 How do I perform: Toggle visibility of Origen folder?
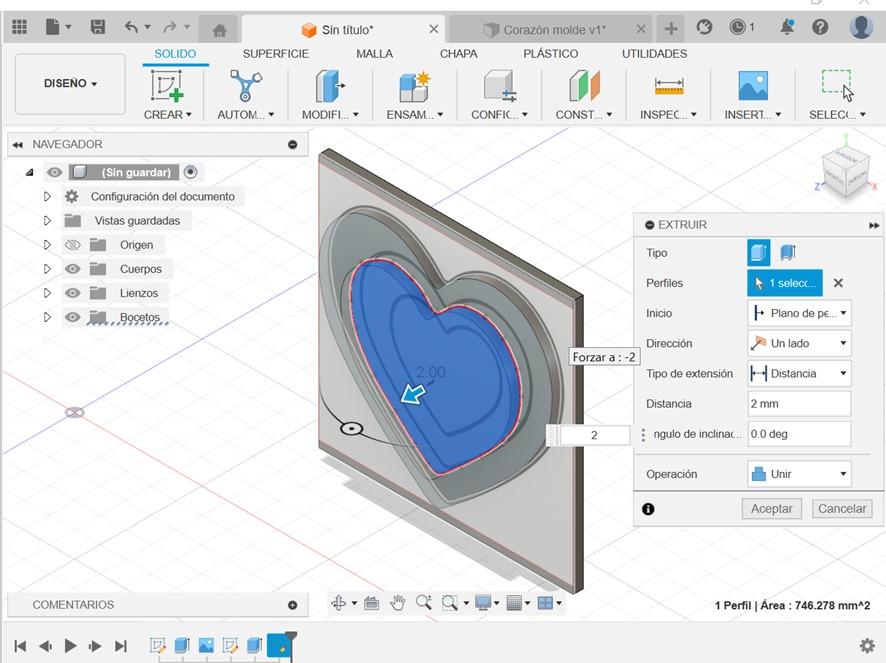click(x=72, y=245)
